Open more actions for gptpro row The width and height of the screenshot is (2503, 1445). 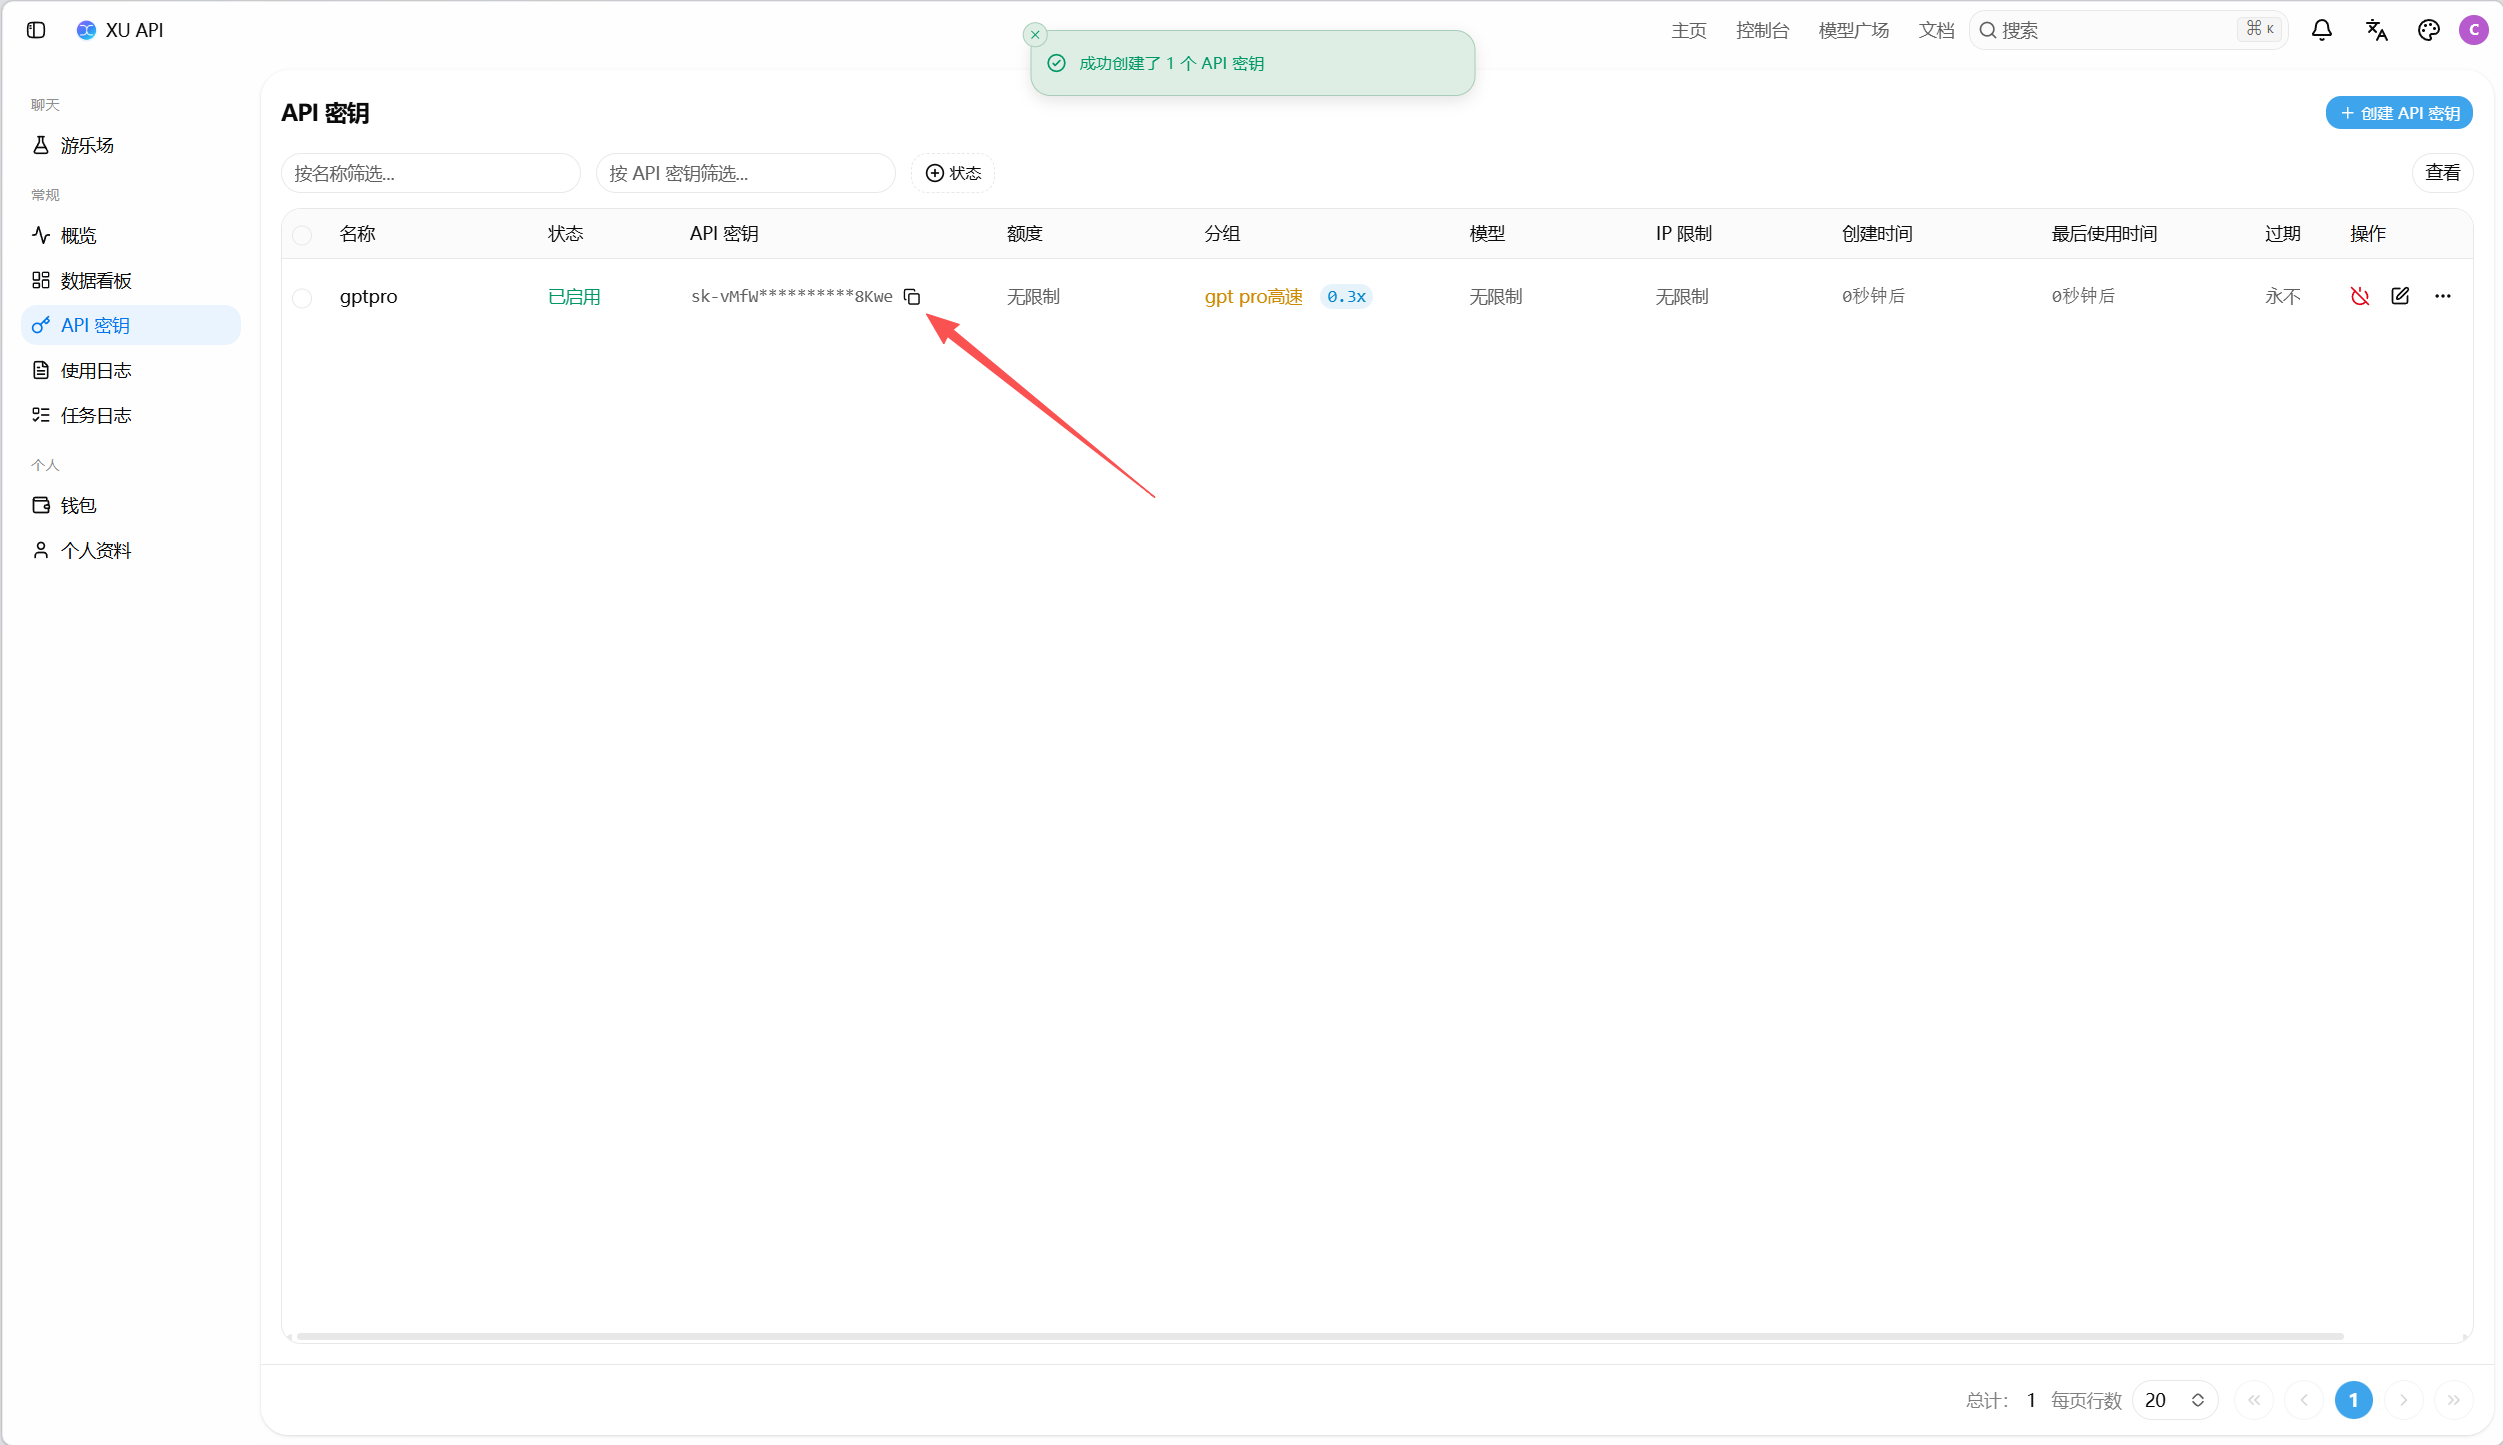coord(2443,296)
